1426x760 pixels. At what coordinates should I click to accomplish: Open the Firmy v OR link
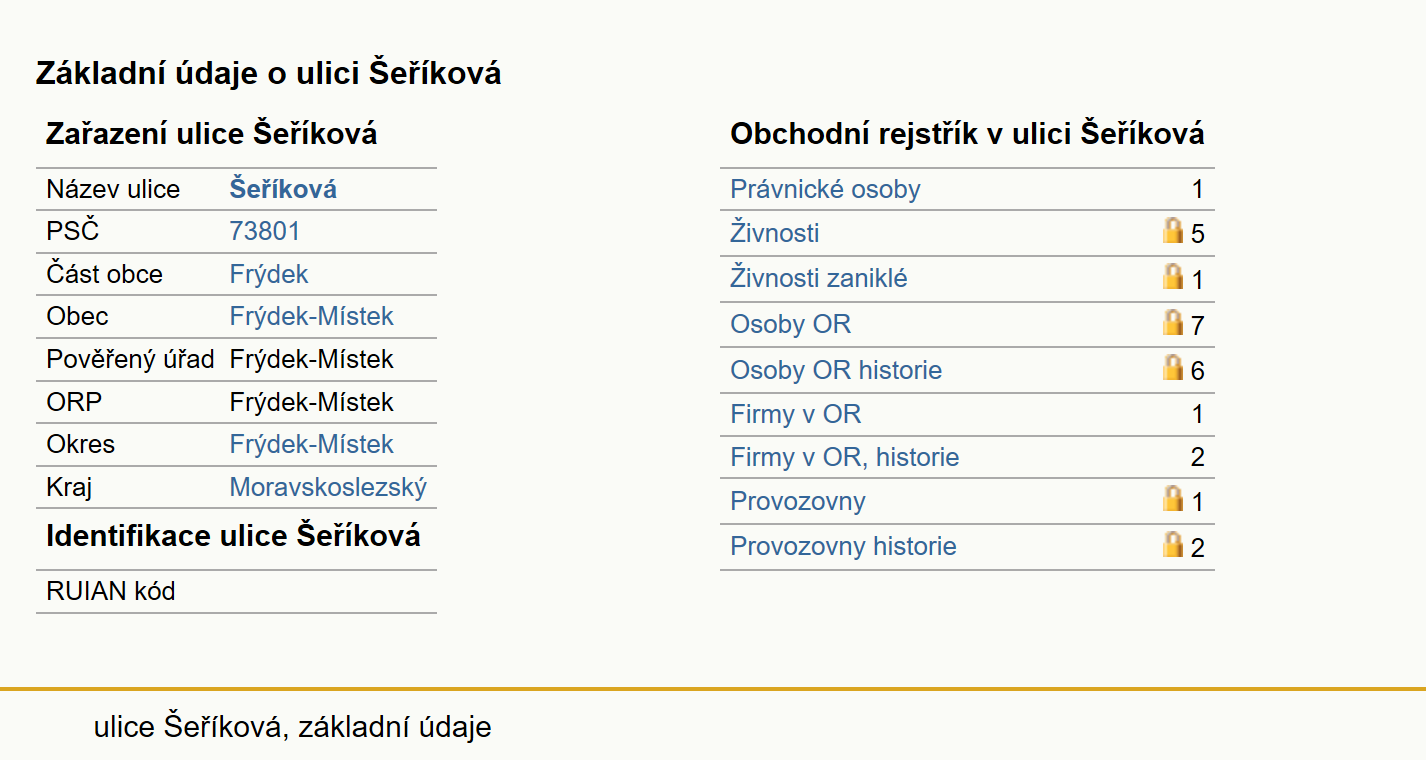(796, 414)
